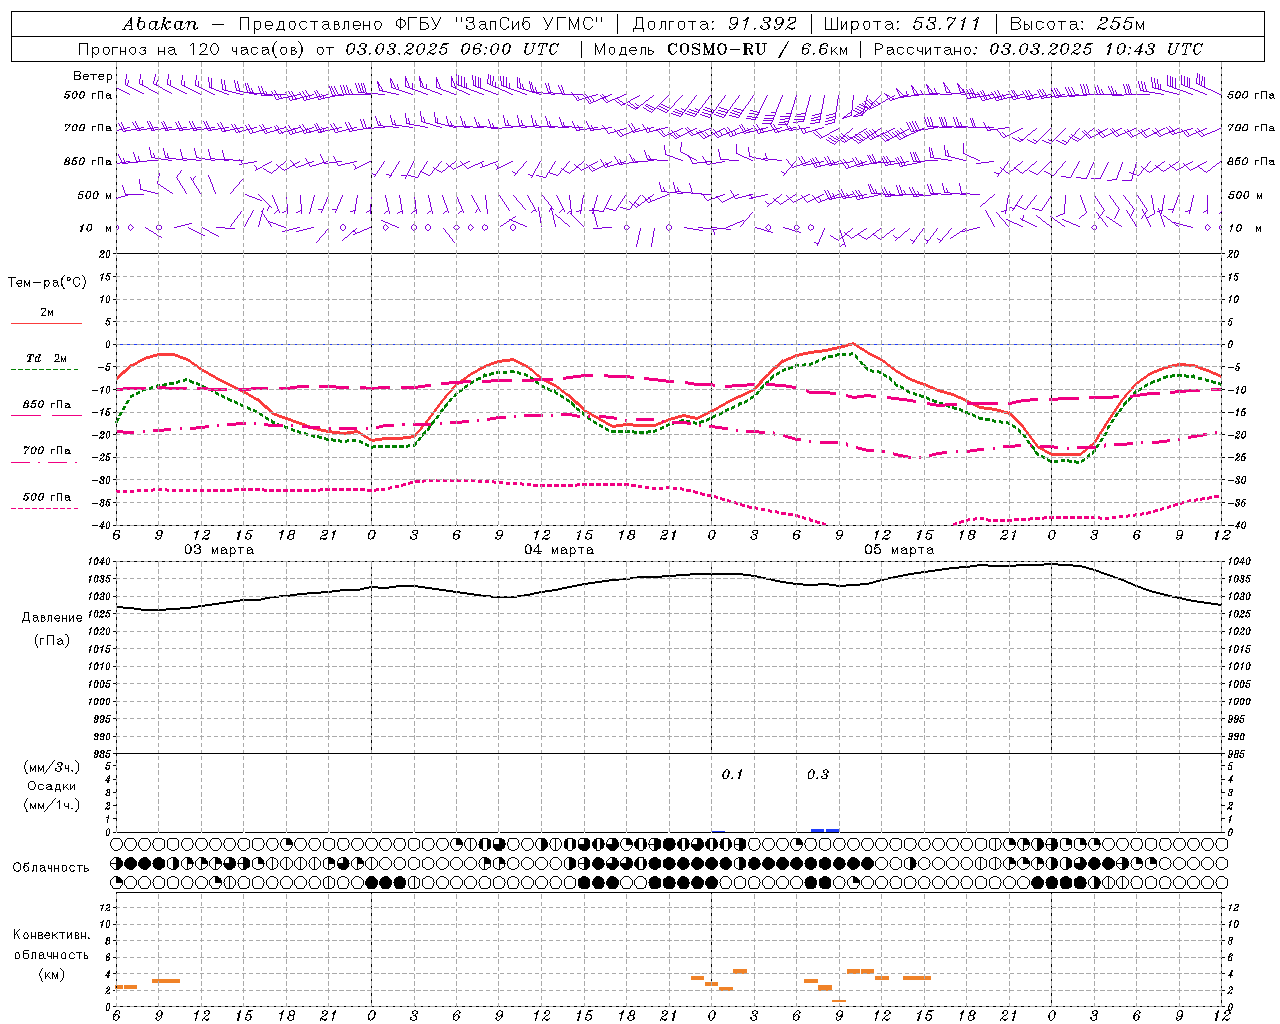Image resolution: width=1280 pixels, height=1024 pixels.
Task: Click the Высота: 255м value
Action: tap(1077, 23)
